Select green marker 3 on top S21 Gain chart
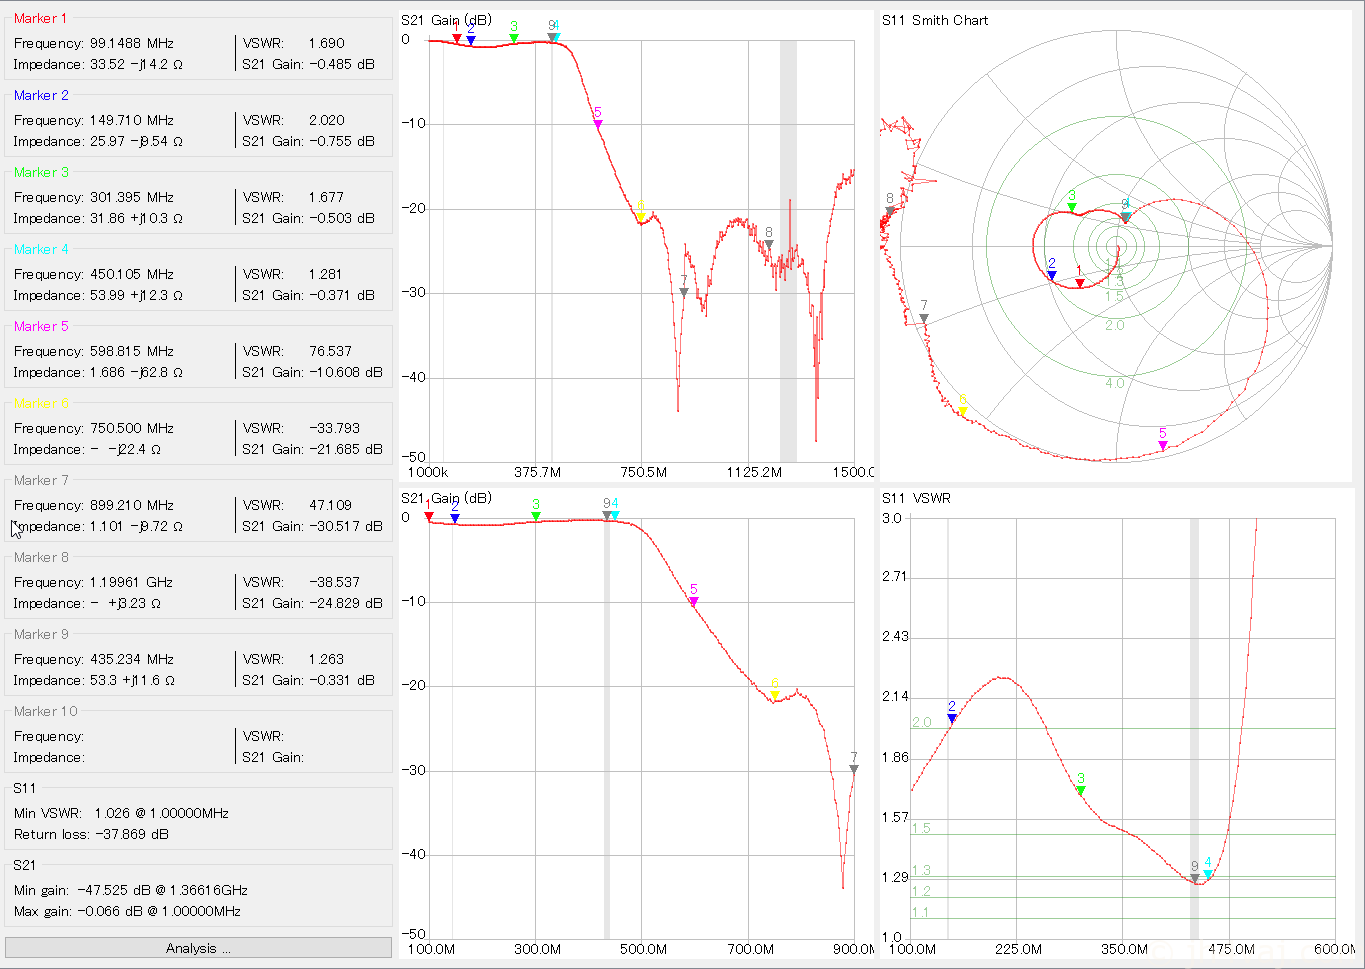This screenshot has height=969, width=1365. [x=514, y=39]
